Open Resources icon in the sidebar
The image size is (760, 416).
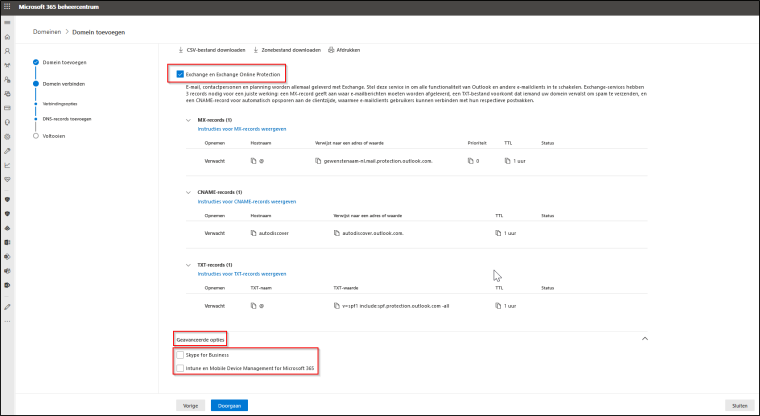tap(7, 94)
